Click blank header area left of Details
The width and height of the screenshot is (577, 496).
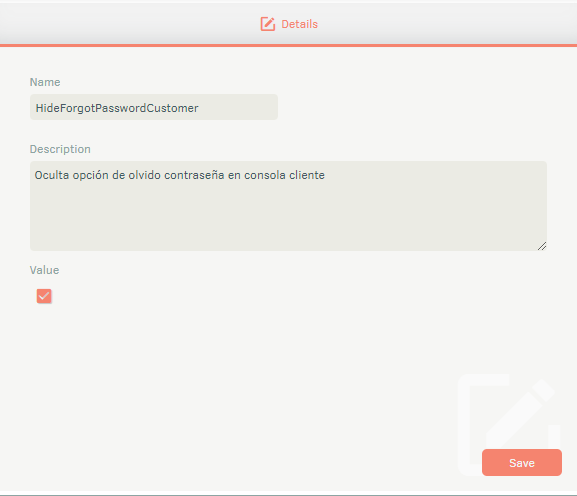pyautogui.click(x=129, y=24)
